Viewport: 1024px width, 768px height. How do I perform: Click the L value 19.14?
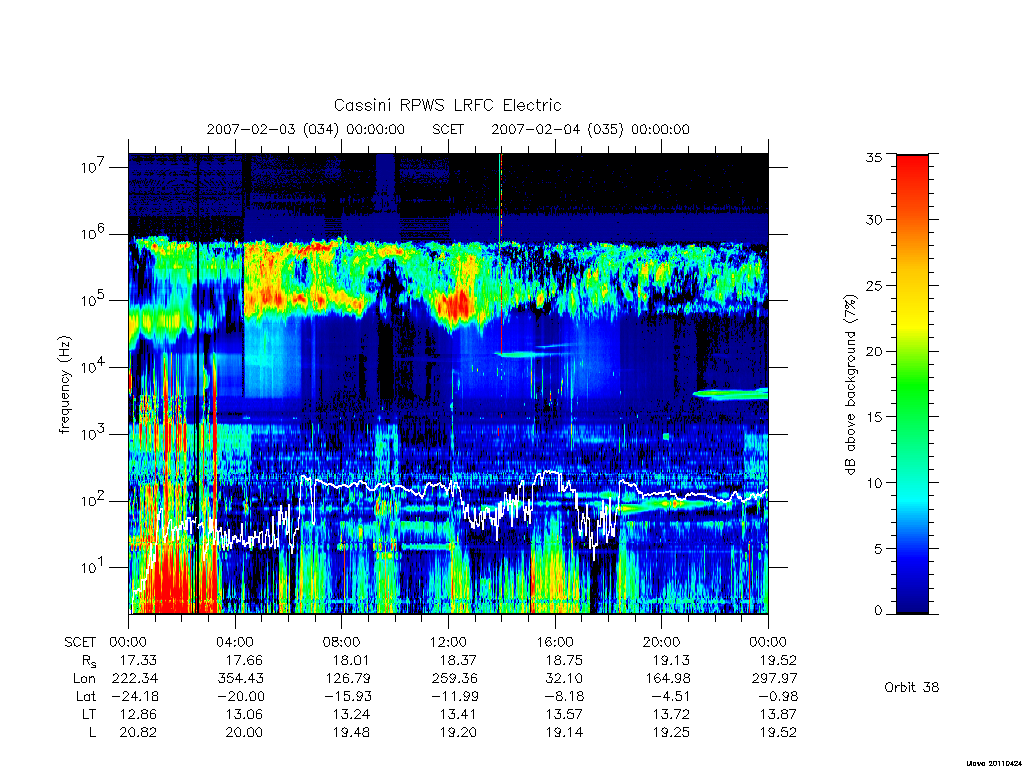click(x=564, y=733)
